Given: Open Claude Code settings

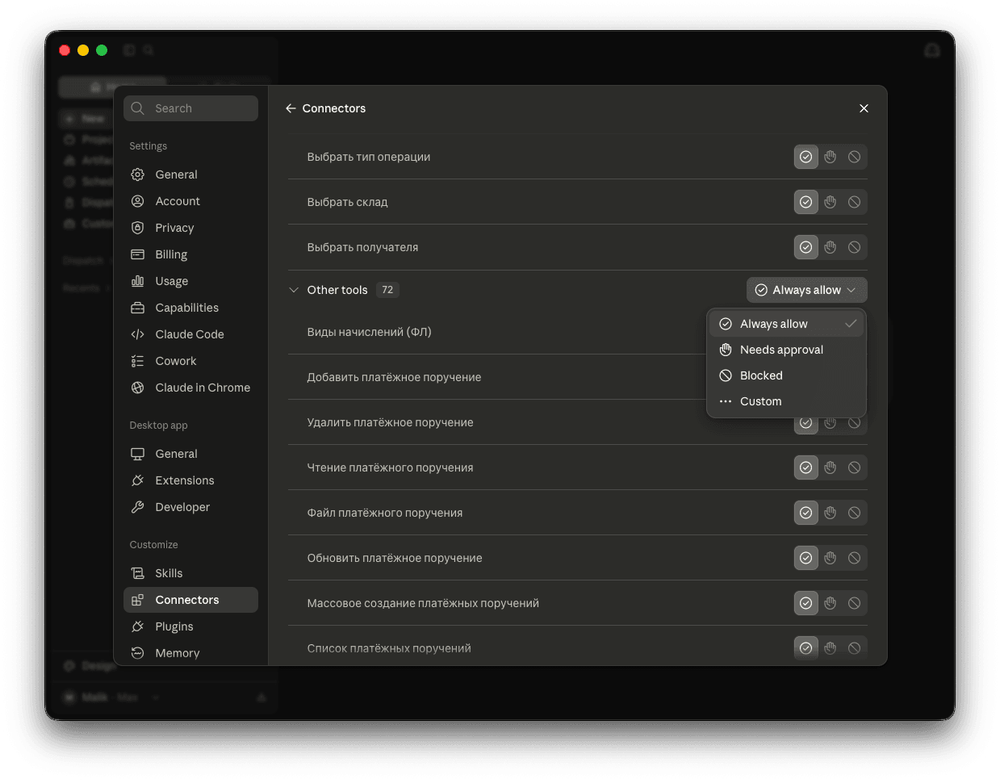Looking at the screenshot, I should 191,334.
